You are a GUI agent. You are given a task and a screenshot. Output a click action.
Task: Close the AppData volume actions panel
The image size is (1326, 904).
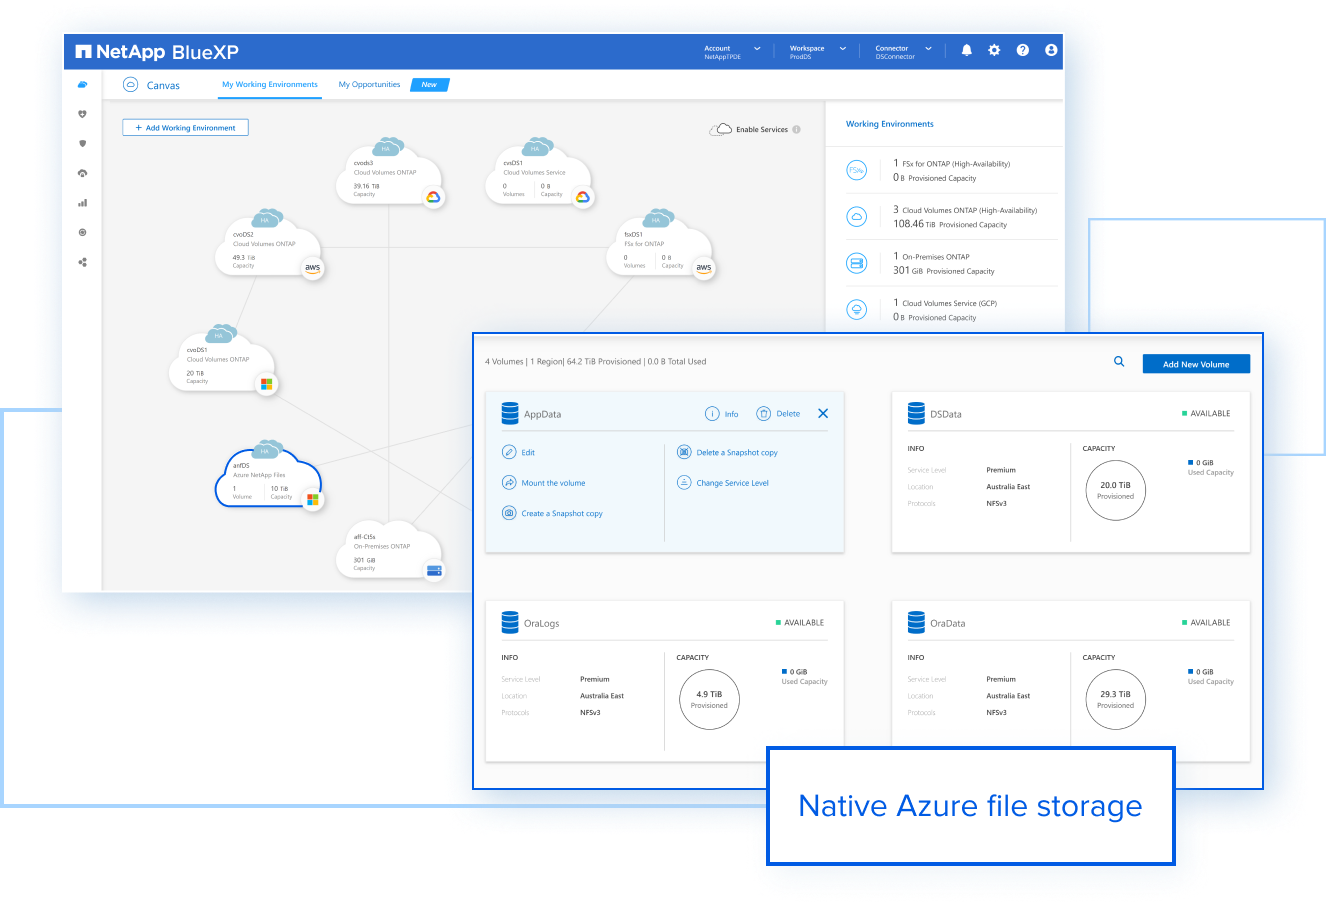823,413
